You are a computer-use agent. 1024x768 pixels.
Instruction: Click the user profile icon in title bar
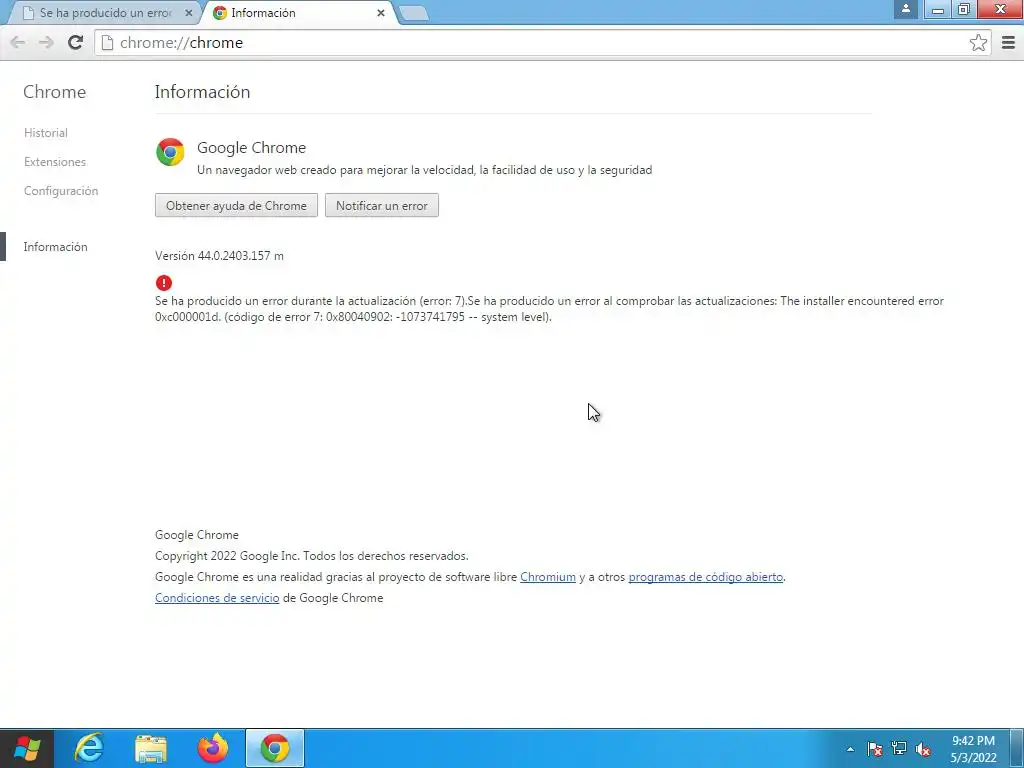click(x=906, y=9)
